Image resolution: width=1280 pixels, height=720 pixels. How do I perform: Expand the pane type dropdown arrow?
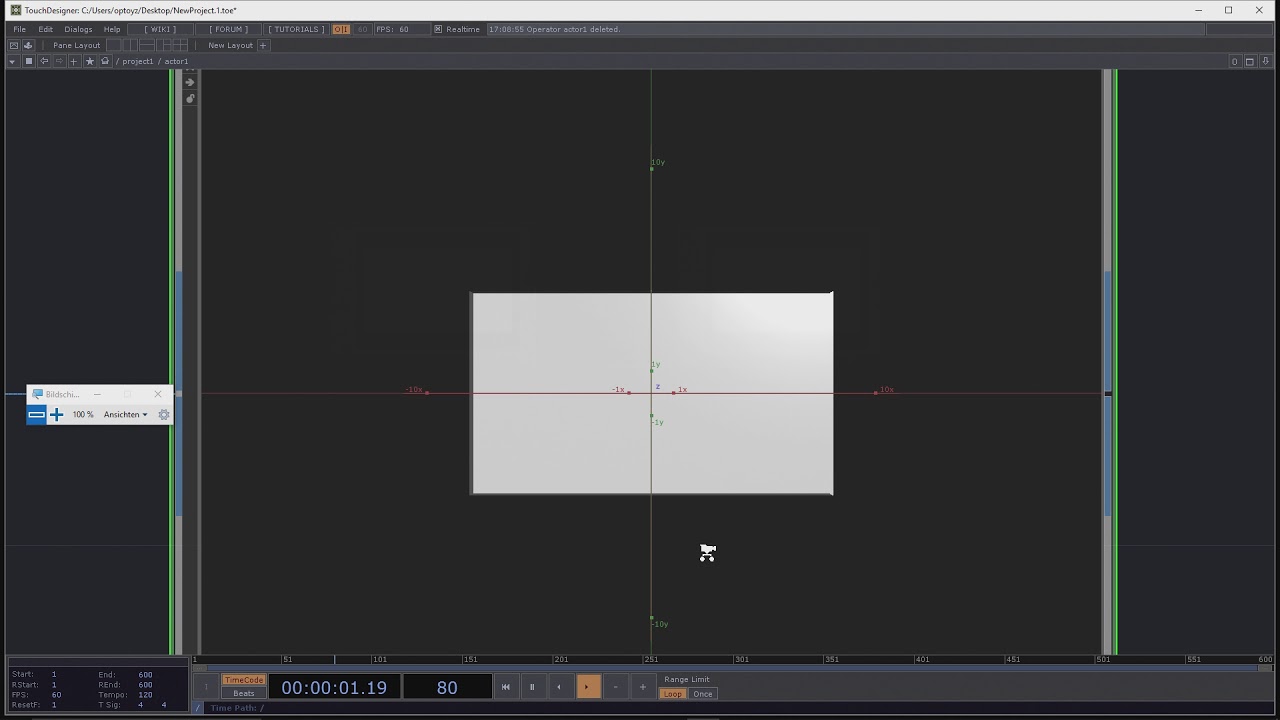[x=12, y=61]
